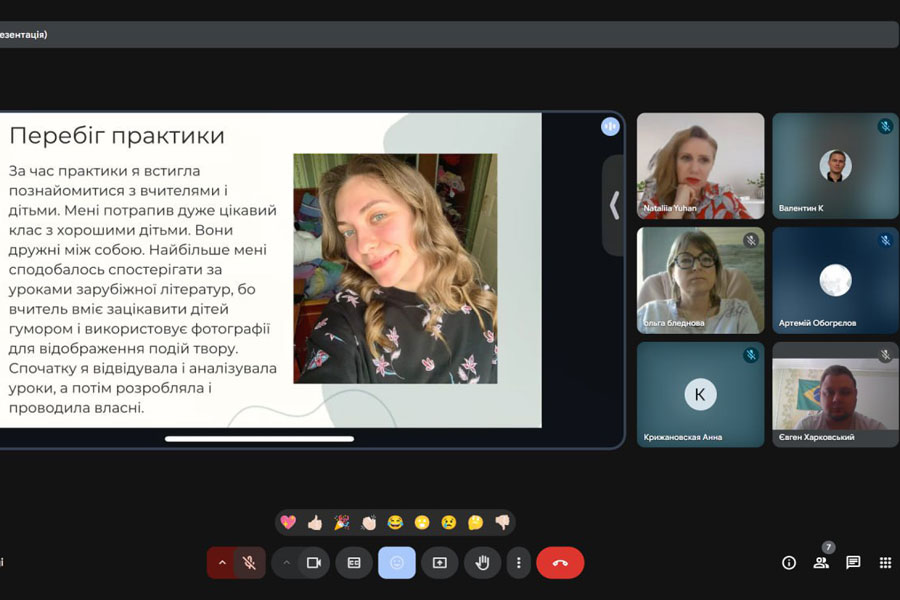
Task: Open the activities grid icon
Action: coord(885,563)
